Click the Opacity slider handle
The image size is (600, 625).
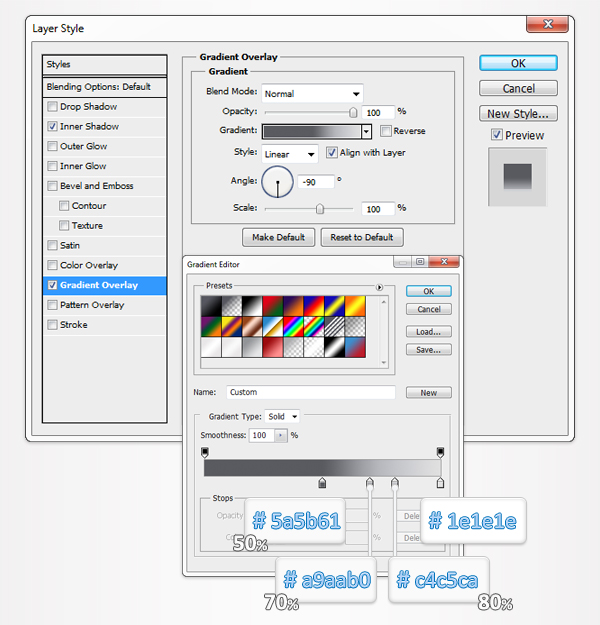(353, 112)
